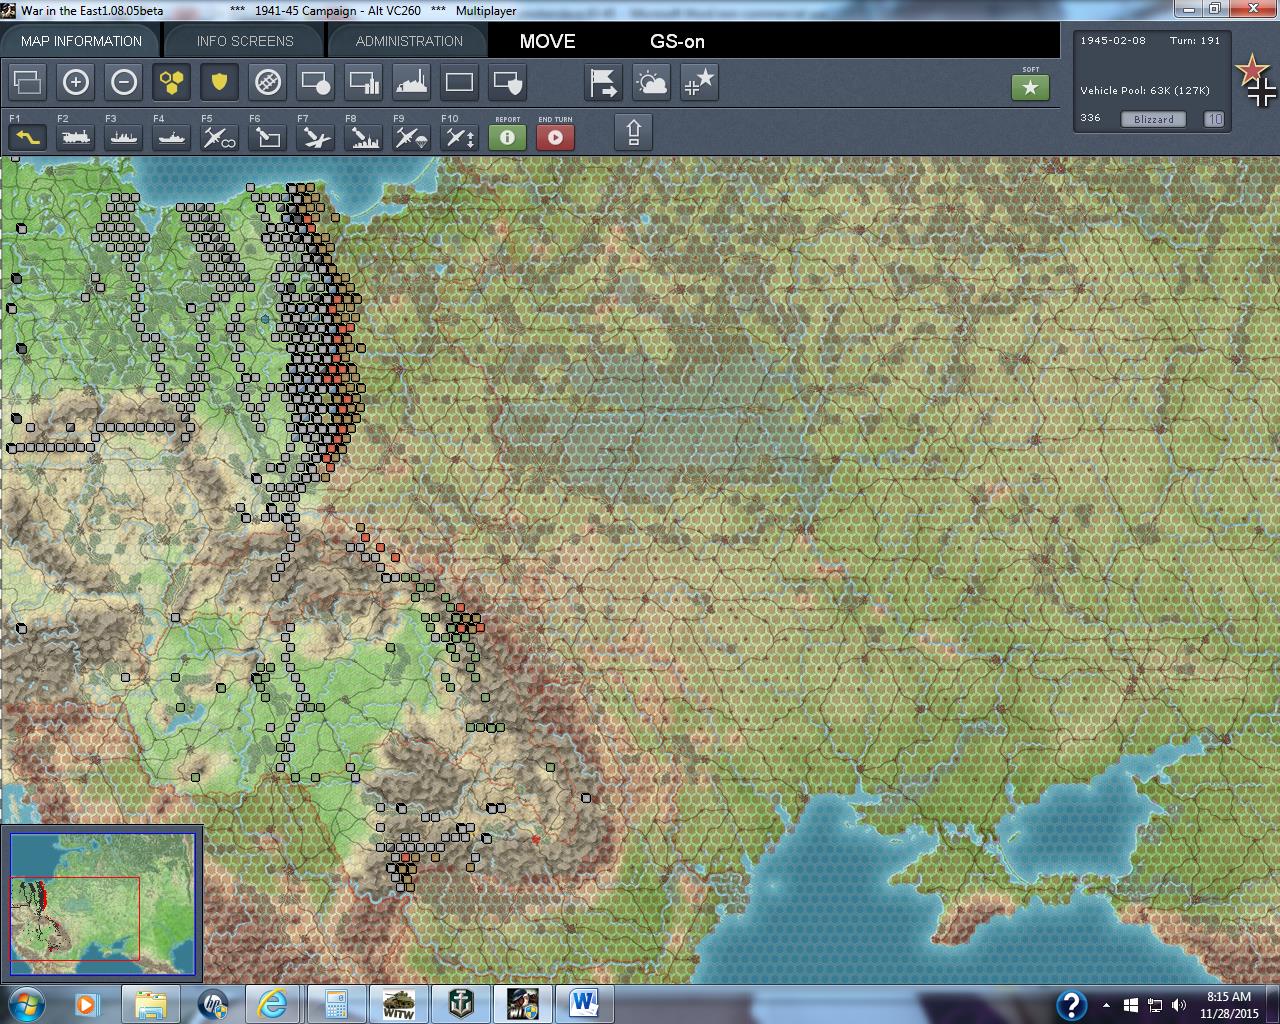Select F7 bomb airfield mode
This screenshot has width=1280, height=1024.
[316, 137]
